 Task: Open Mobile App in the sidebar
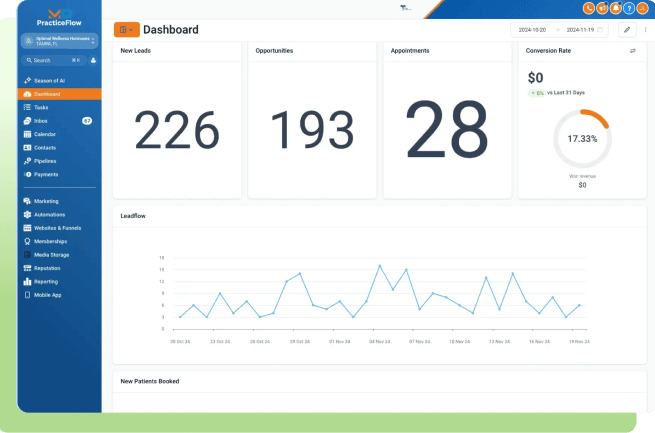click(x=59, y=294)
